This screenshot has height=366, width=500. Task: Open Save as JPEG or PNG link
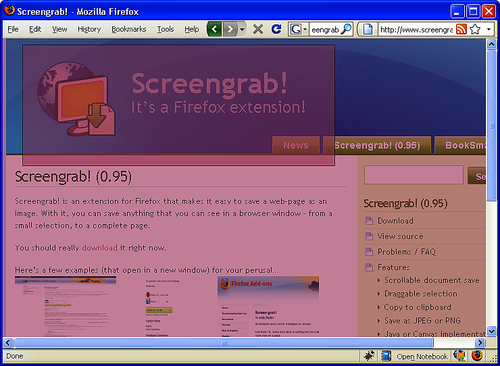[x=422, y=321]
